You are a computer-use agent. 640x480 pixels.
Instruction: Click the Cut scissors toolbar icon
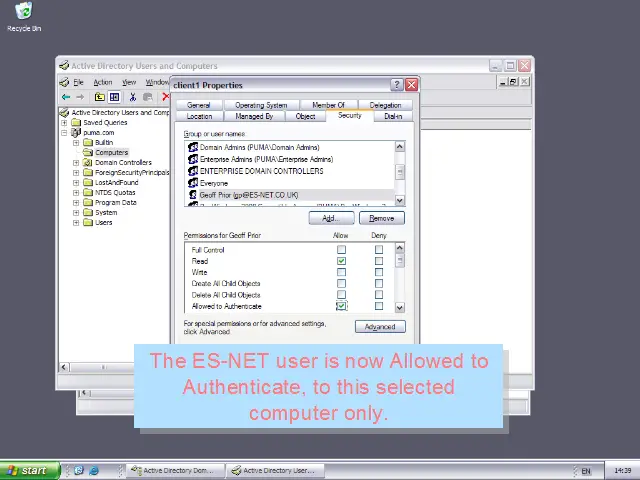pos(132,97)
